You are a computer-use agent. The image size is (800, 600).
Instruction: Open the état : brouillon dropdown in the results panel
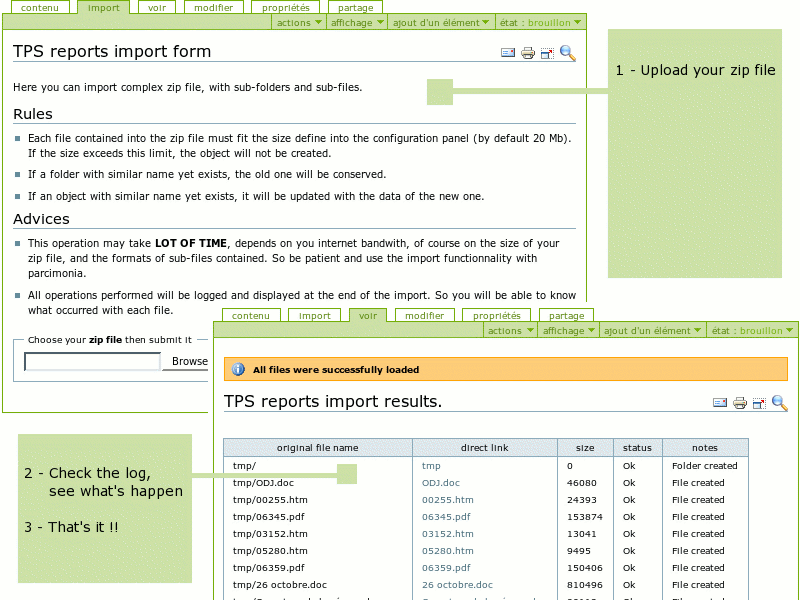coord(752,331)
